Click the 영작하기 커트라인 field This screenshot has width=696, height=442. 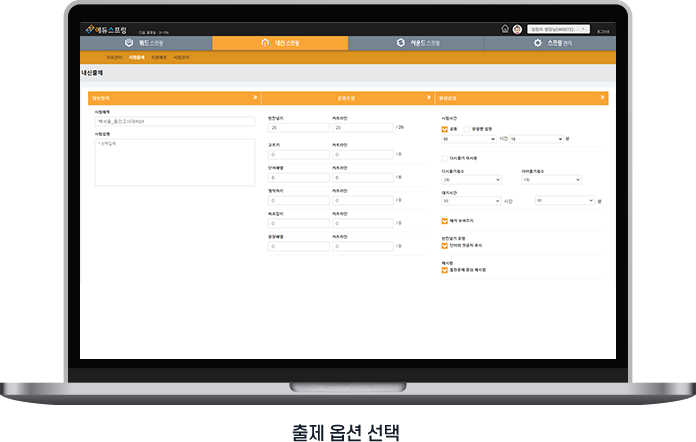pyautogui.click(x=363, y=201)
